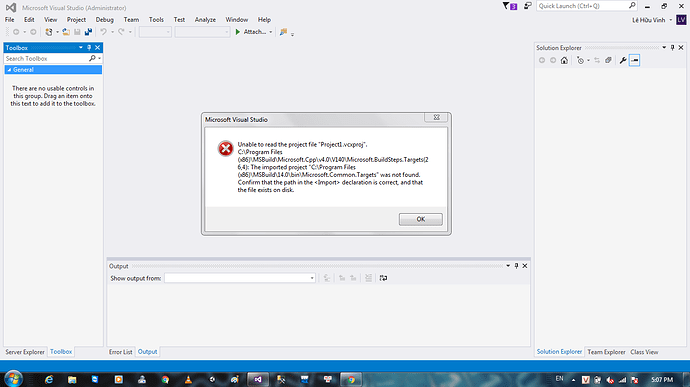Open Solution Explorer window position dropdown
Viewport: 690px width, 387px height.
tap(664, 48)
